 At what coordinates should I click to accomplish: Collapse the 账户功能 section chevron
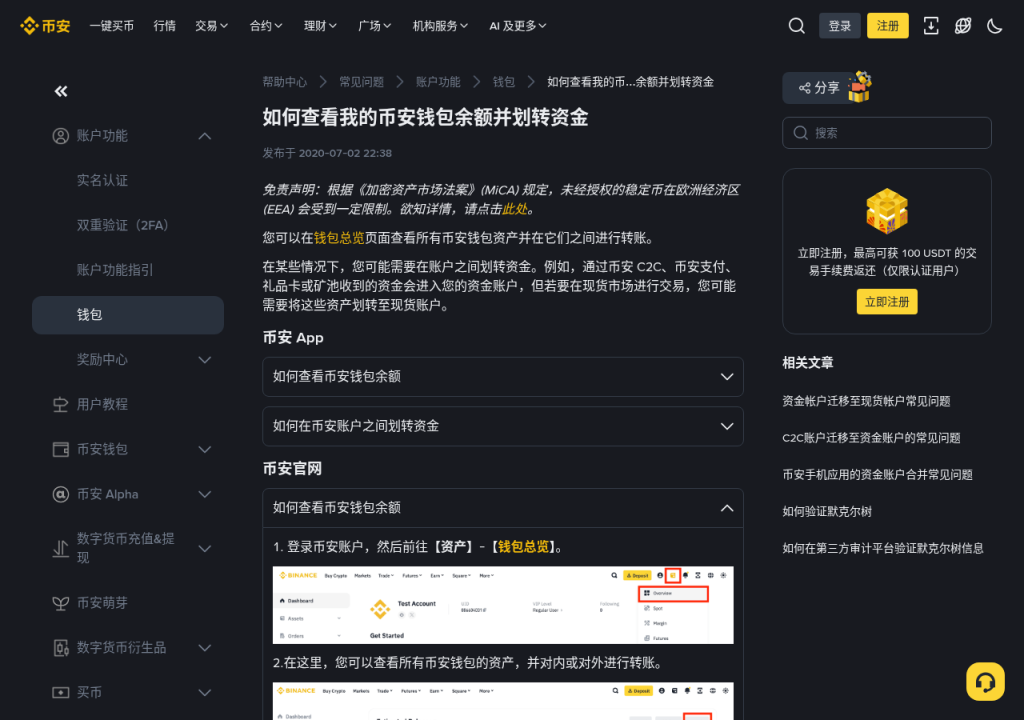tap(204, 136)
